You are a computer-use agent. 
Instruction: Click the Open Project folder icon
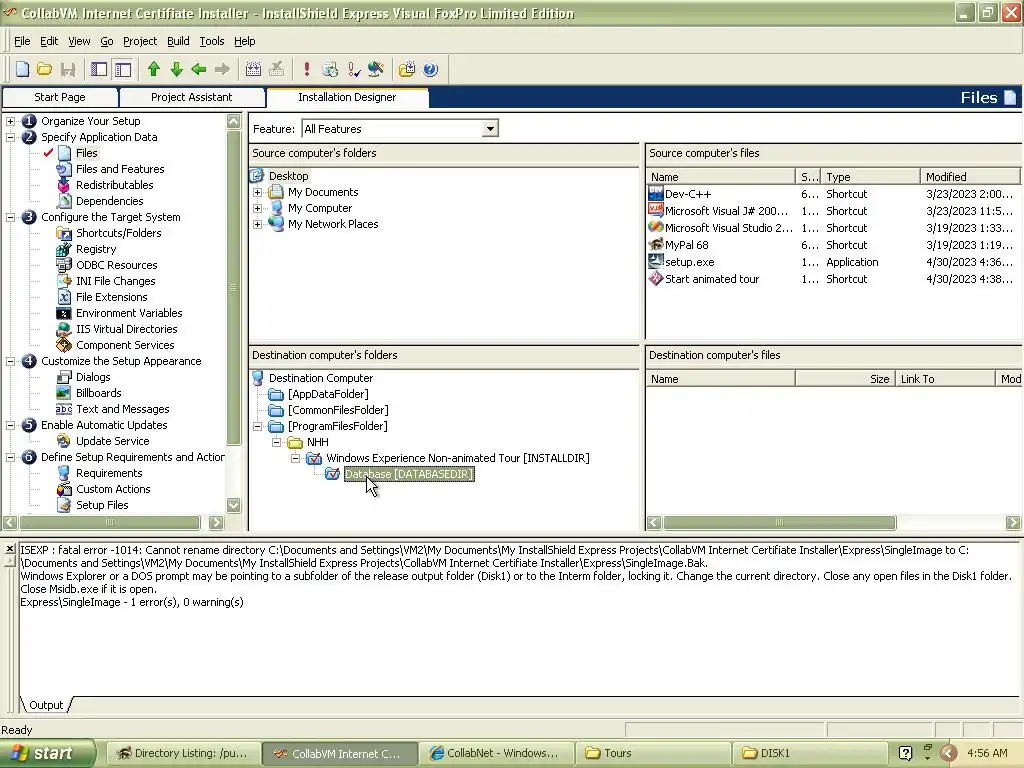(x=44, y=69)
